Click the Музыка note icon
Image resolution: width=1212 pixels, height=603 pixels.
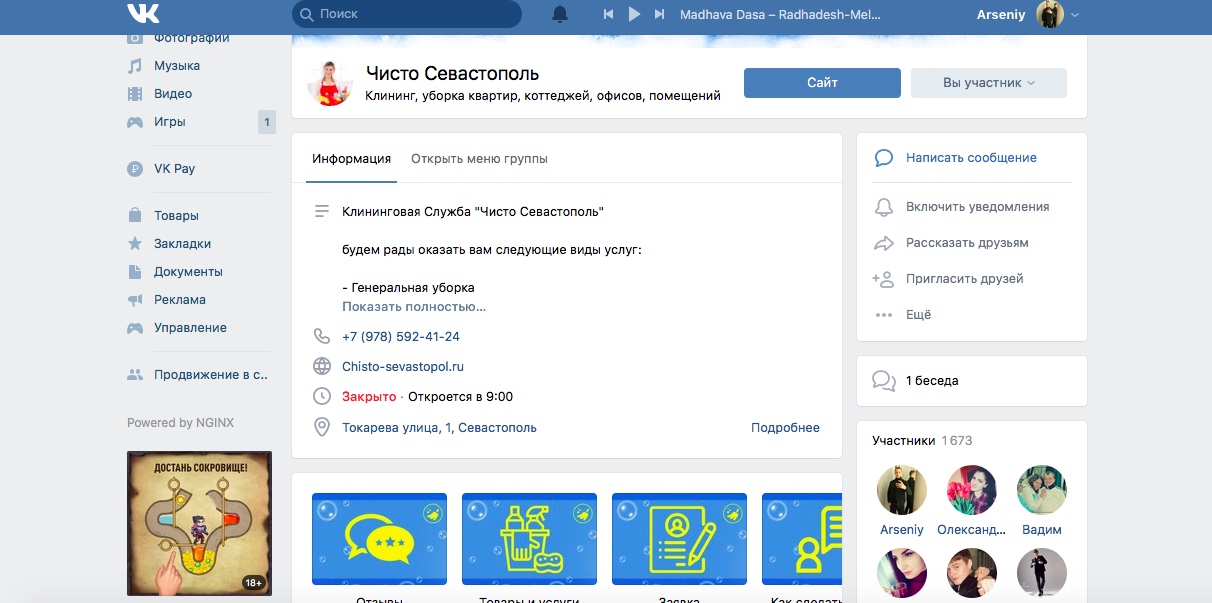(x=135, y=66)
